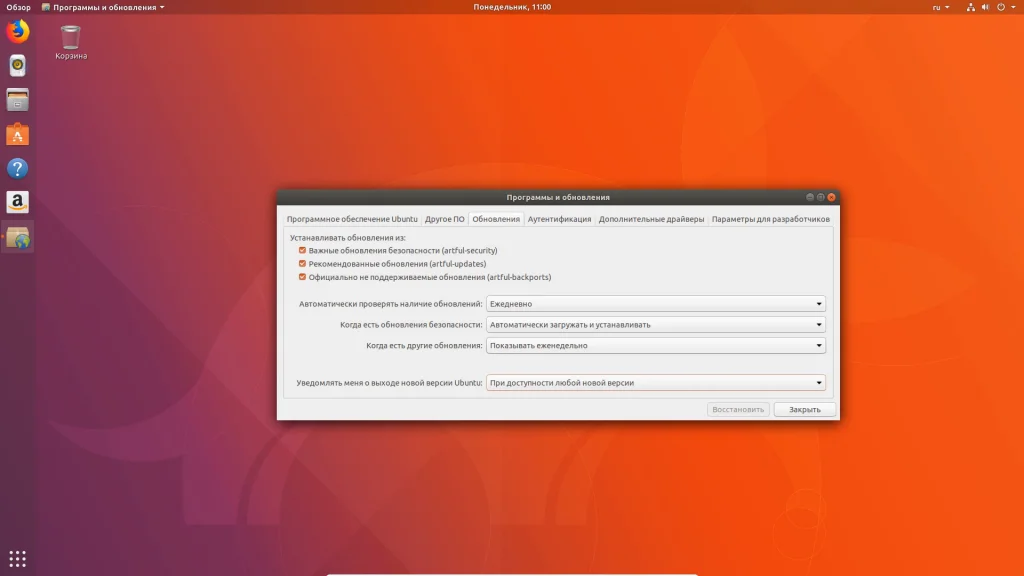The height and width of the screenshot is (576, 1024).
Task: Open the При доступности любой новой версии dropdown
Action: [655, 382]
